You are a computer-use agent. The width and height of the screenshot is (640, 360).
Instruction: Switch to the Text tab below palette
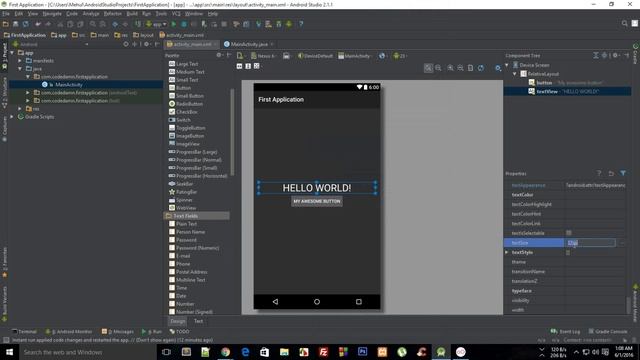[198, 321]
